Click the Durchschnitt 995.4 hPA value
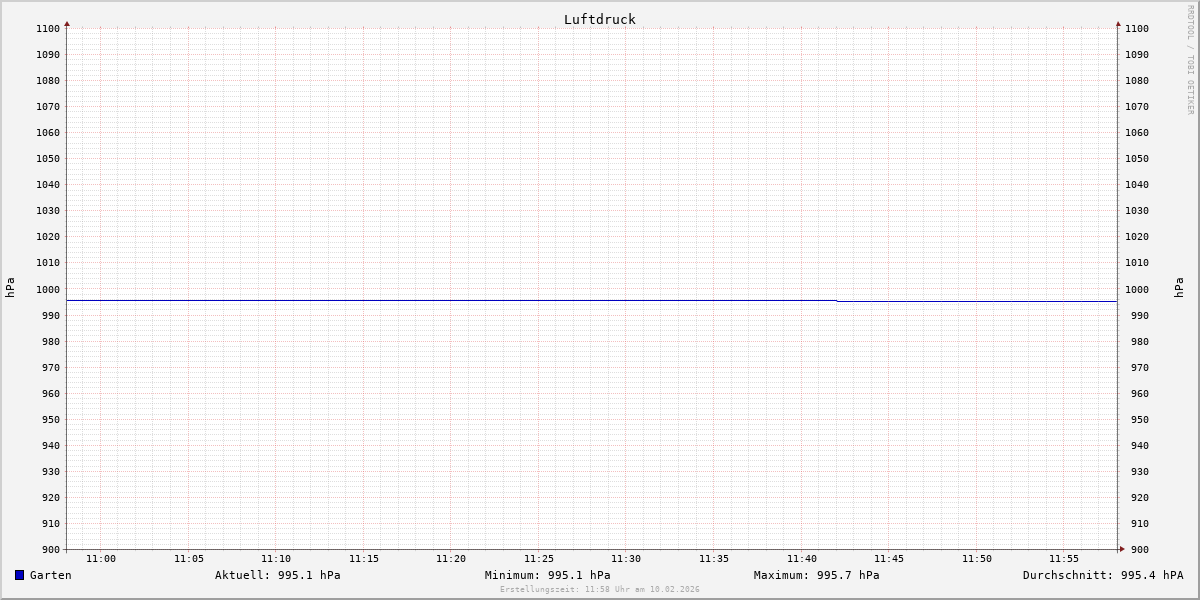Viewport: 1200px width, 600px height. (x=1102, y=575)
